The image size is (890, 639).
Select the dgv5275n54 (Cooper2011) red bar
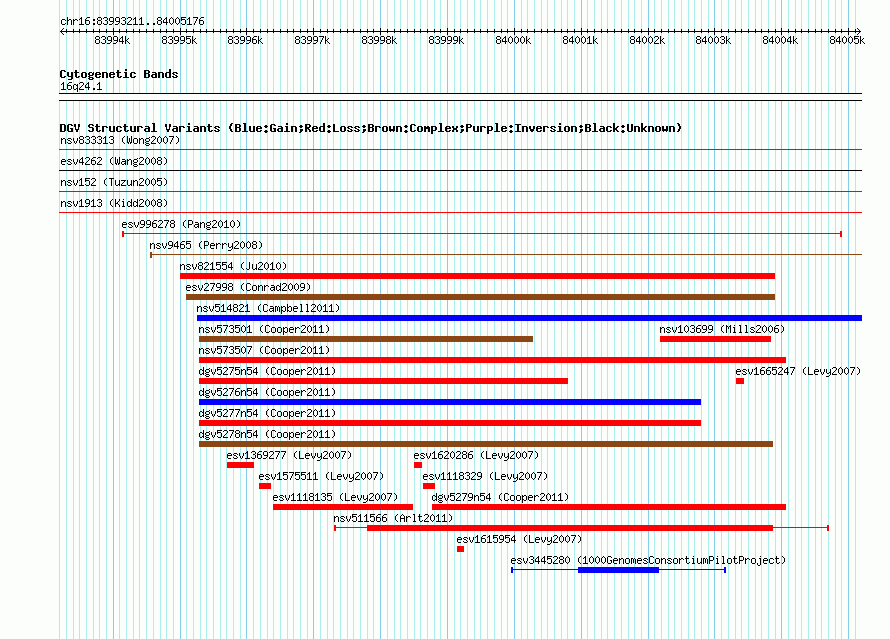(383, 381)
